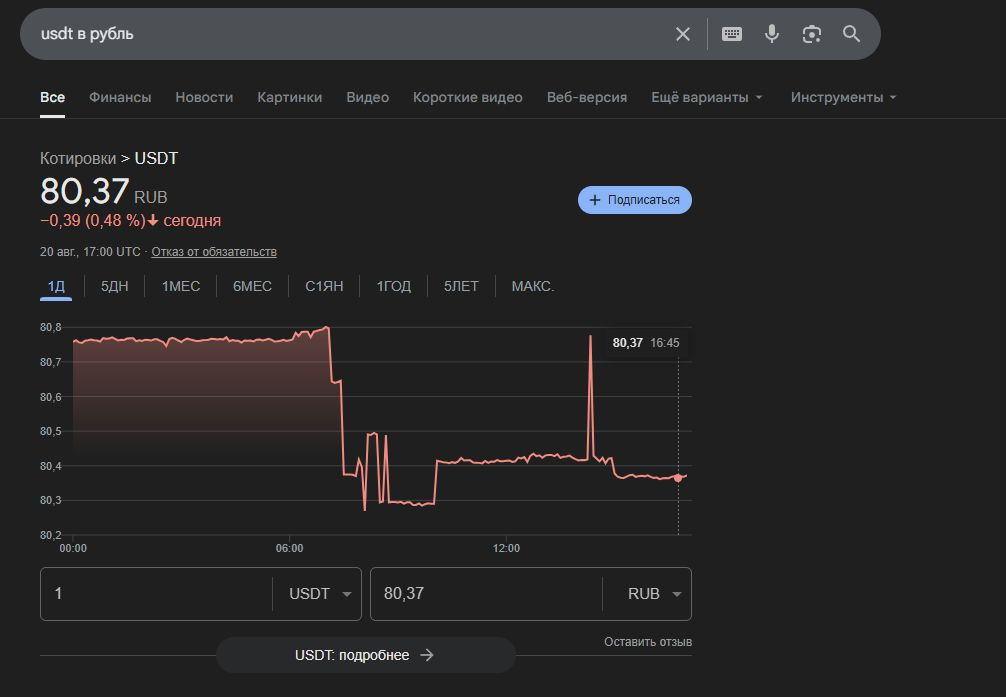This screenshot has width=1006, height=697.
Task: Click the USDT amount field showing 1
Action: (156, 594)
